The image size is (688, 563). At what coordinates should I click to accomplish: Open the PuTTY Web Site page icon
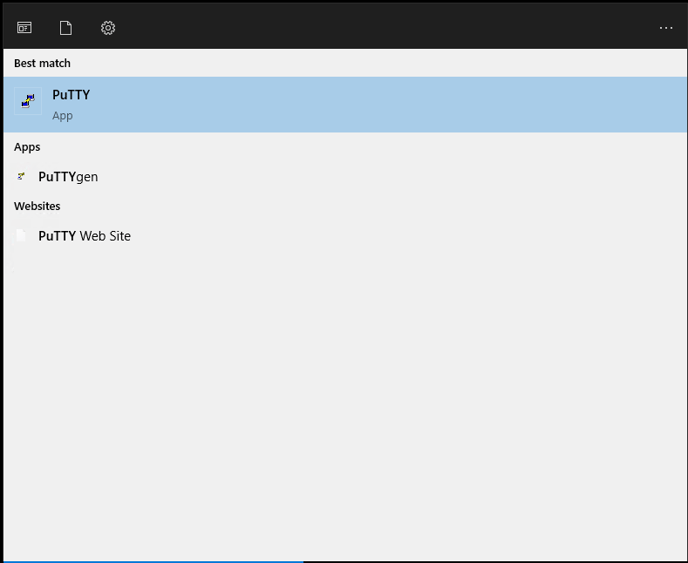click(21, 236)
